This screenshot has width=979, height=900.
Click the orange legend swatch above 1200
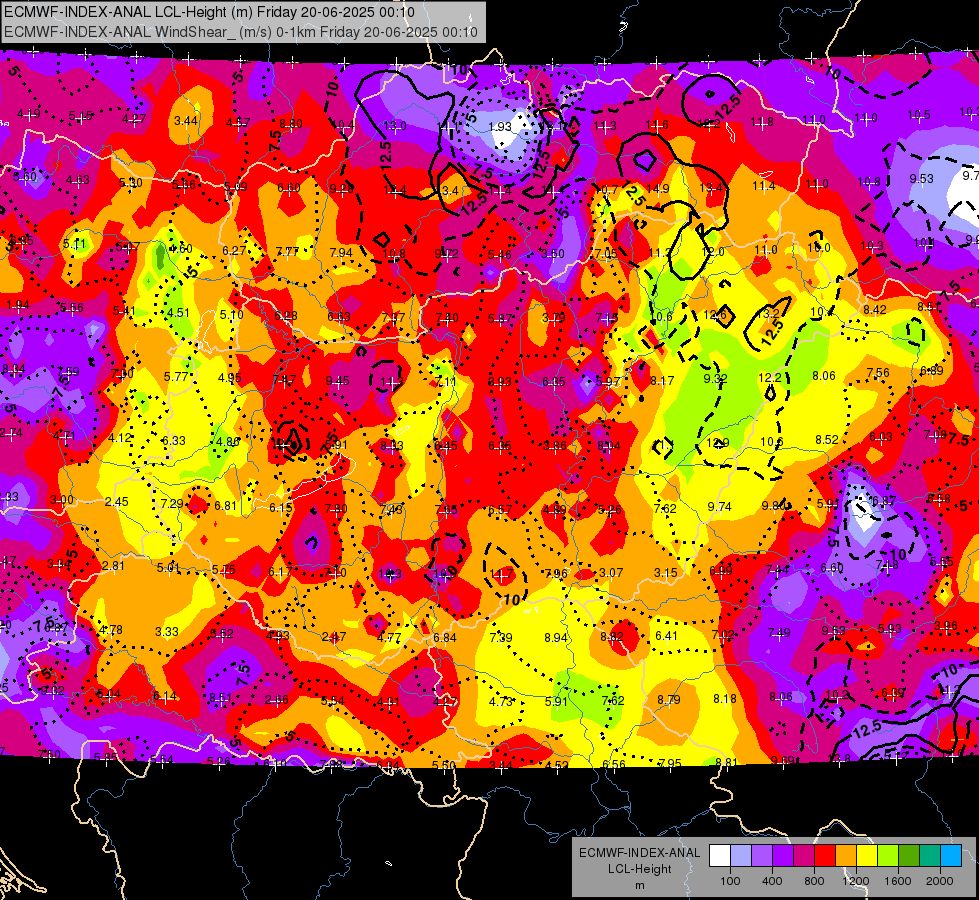click(x=846, y=856)
